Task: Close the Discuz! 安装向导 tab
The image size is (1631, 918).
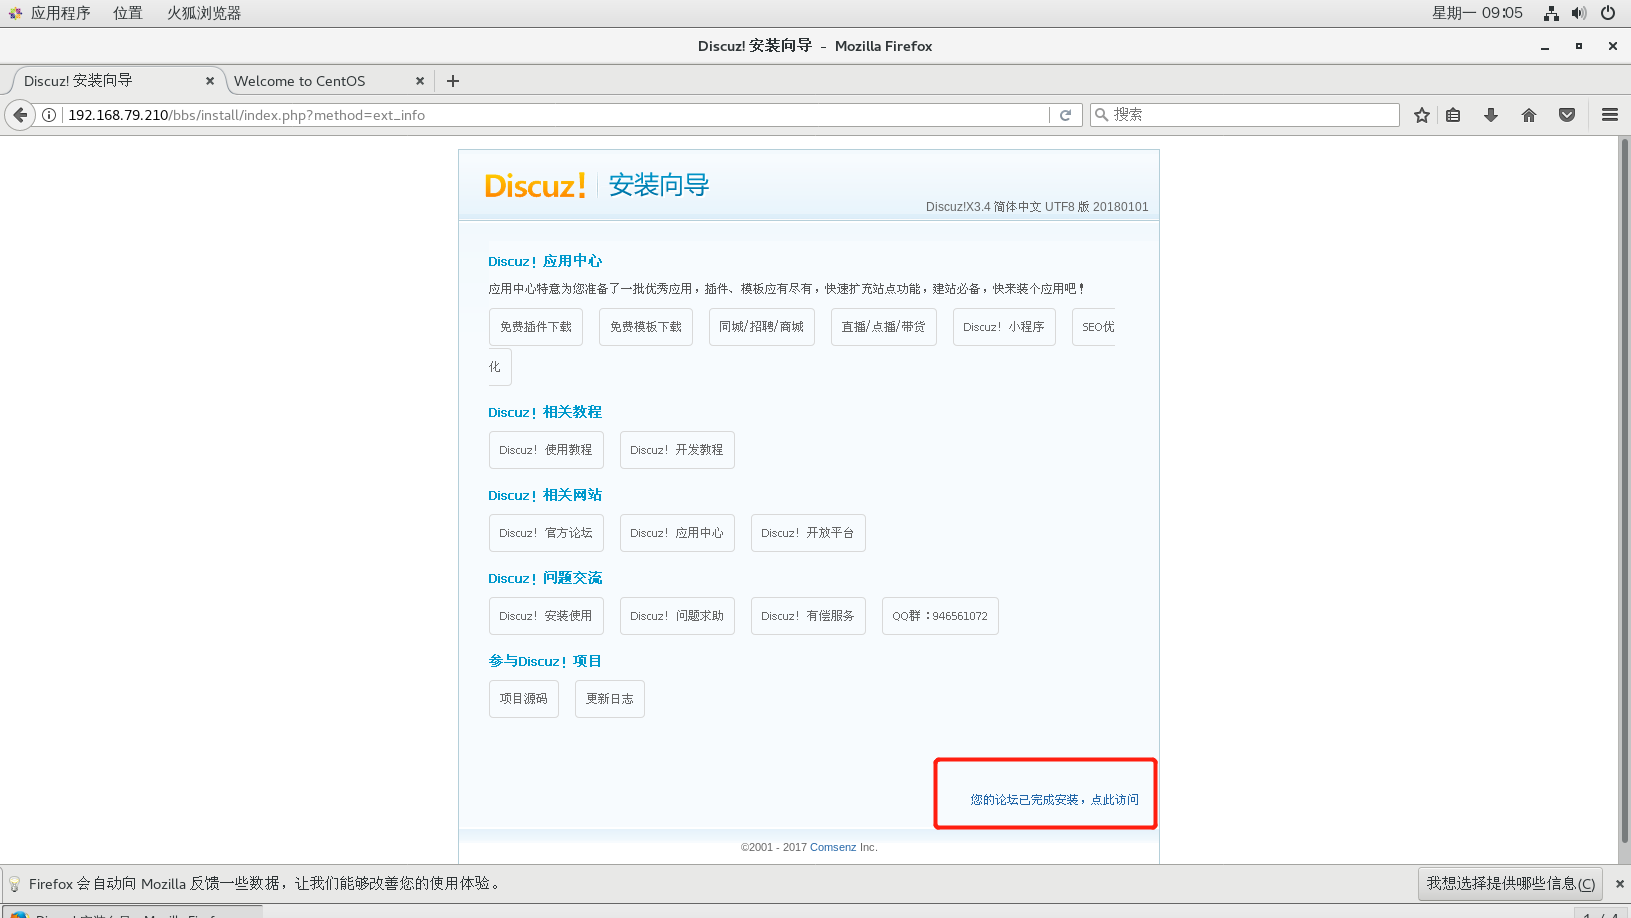Action: tap(210, 81)
